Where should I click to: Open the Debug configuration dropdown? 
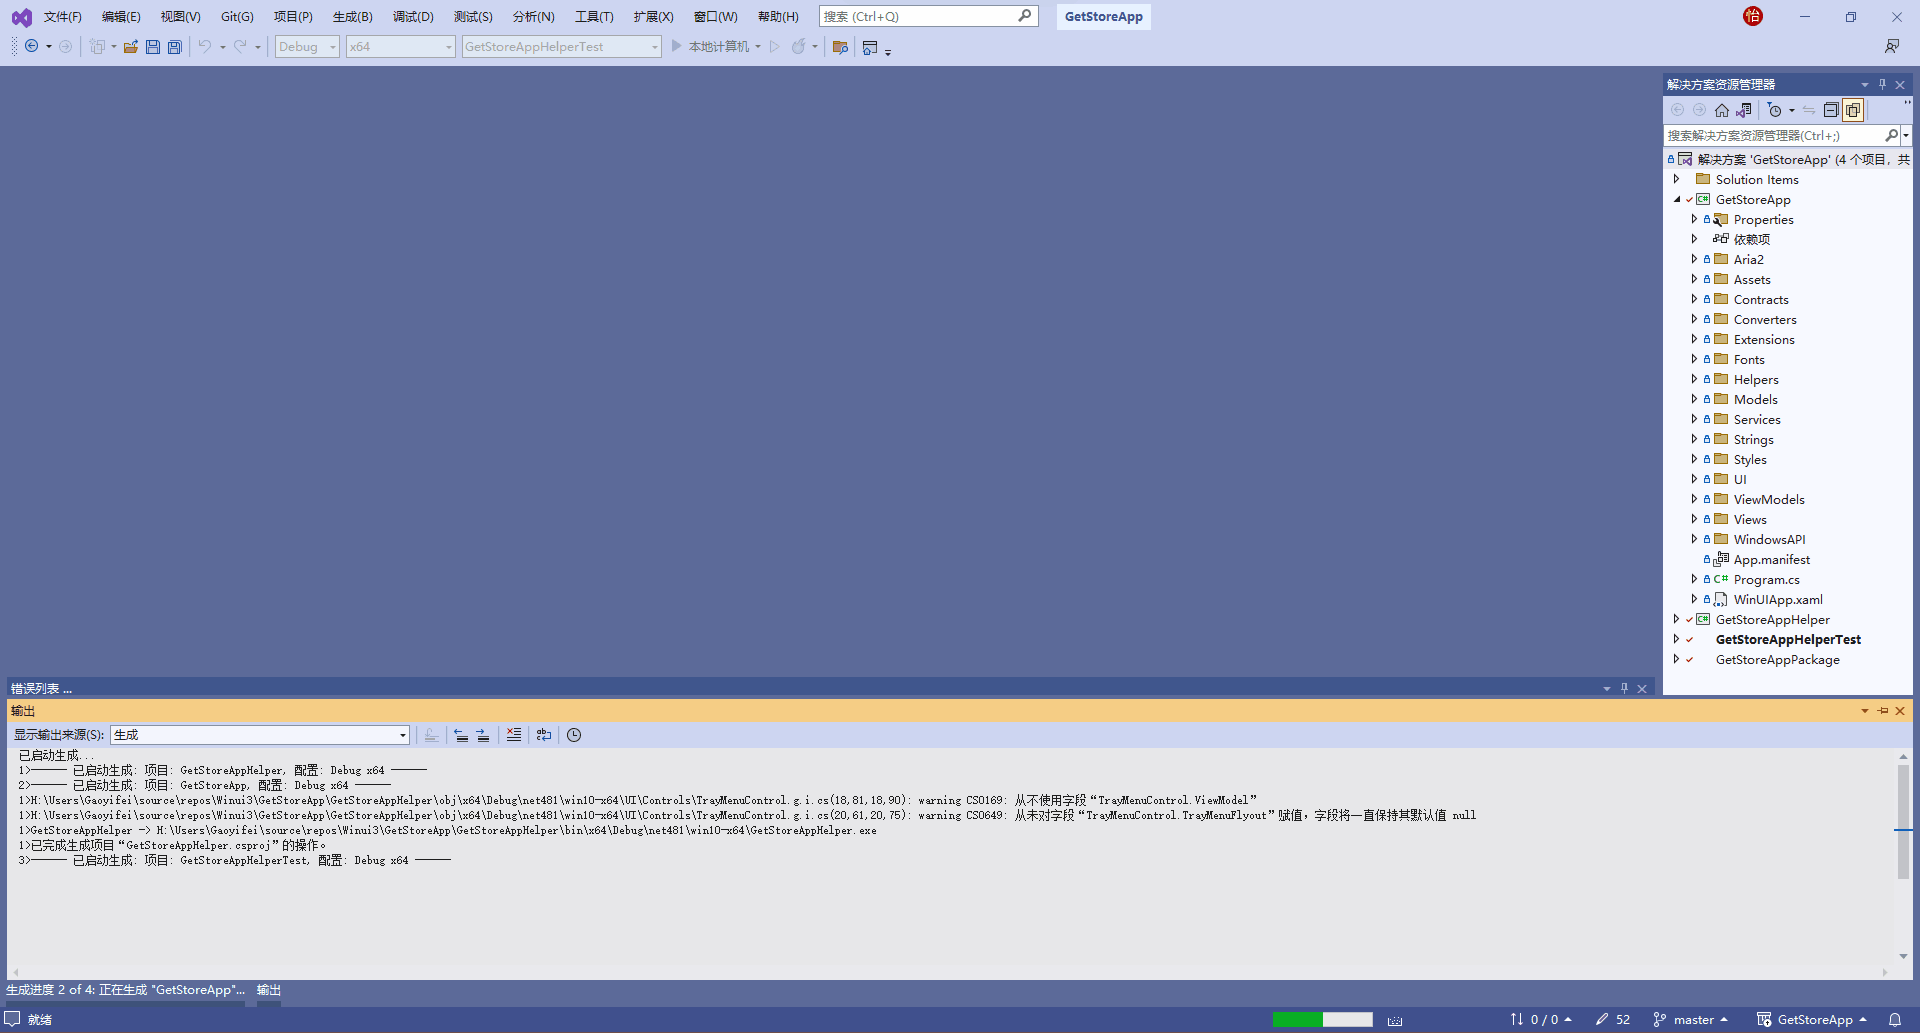[307, 47]
